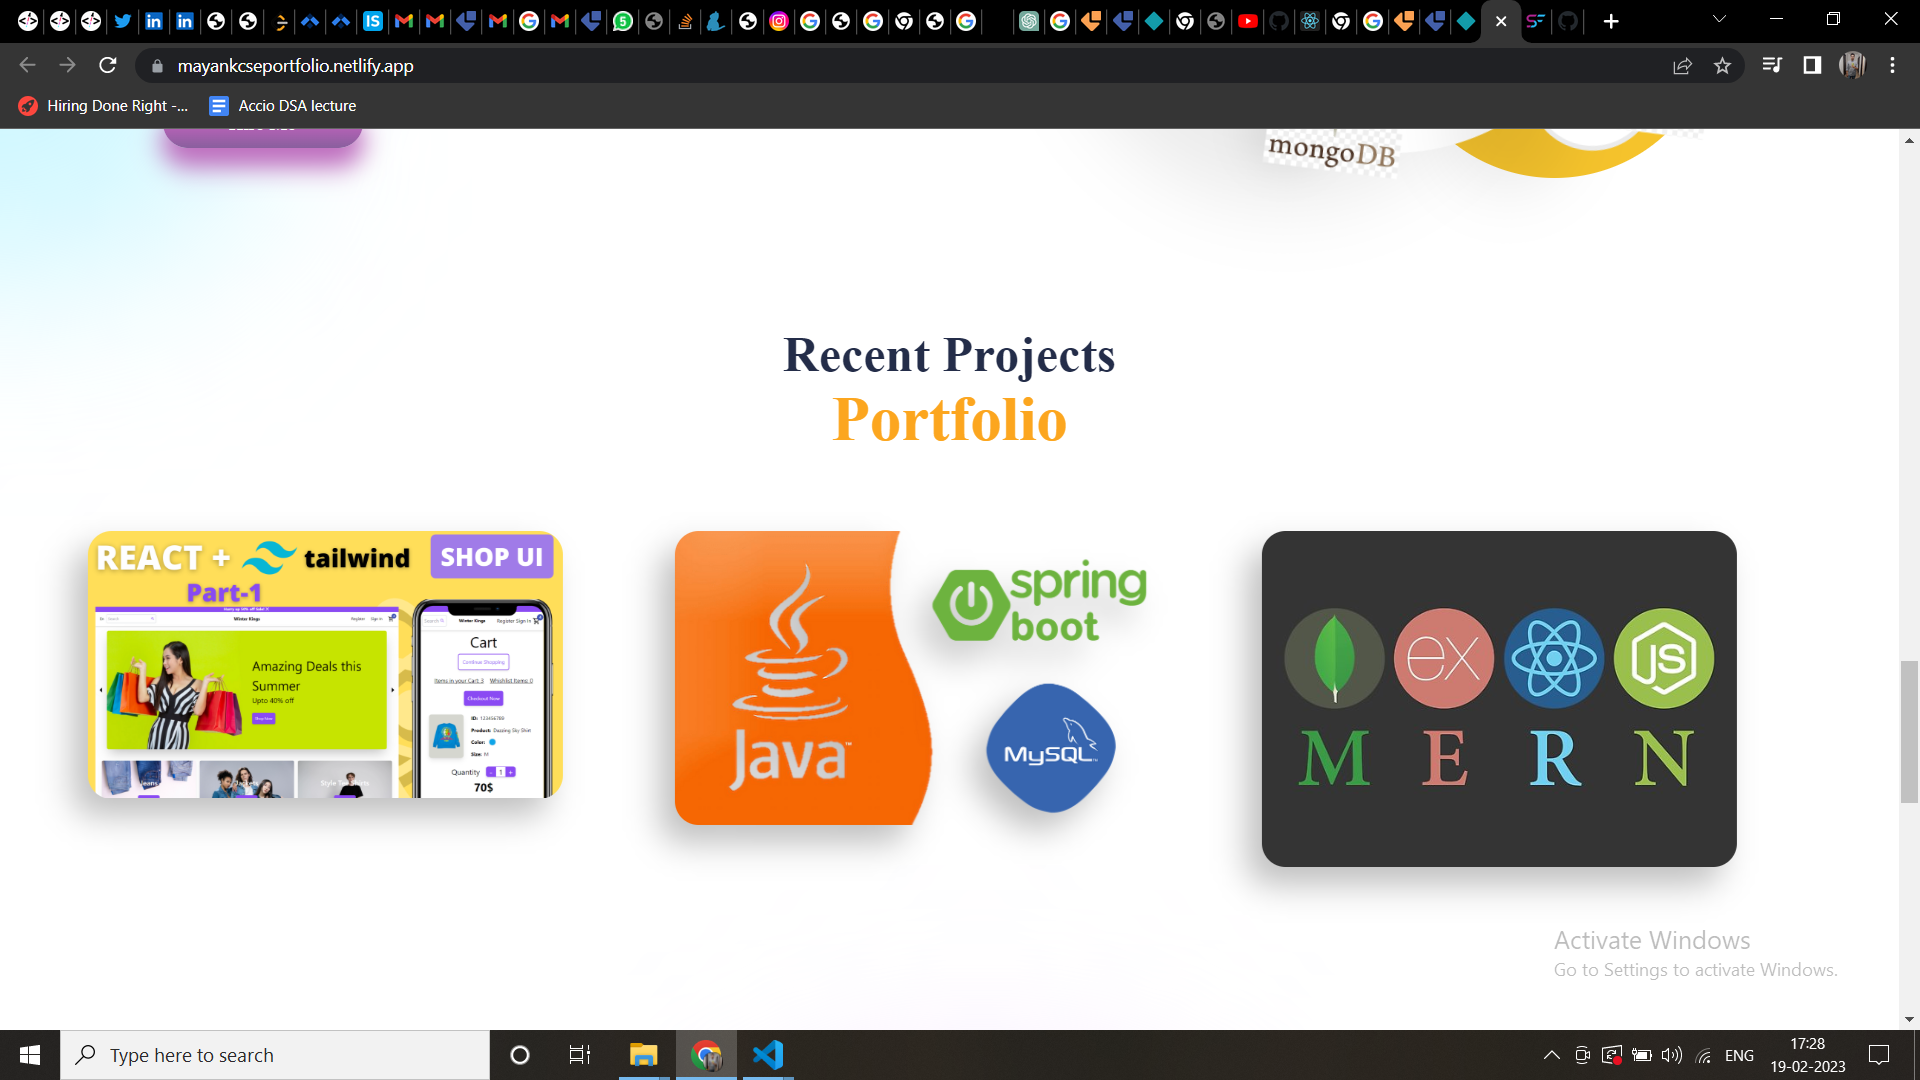
Task: Expand the tab search dropdown arrow
Action: [x=1718, y=18]
